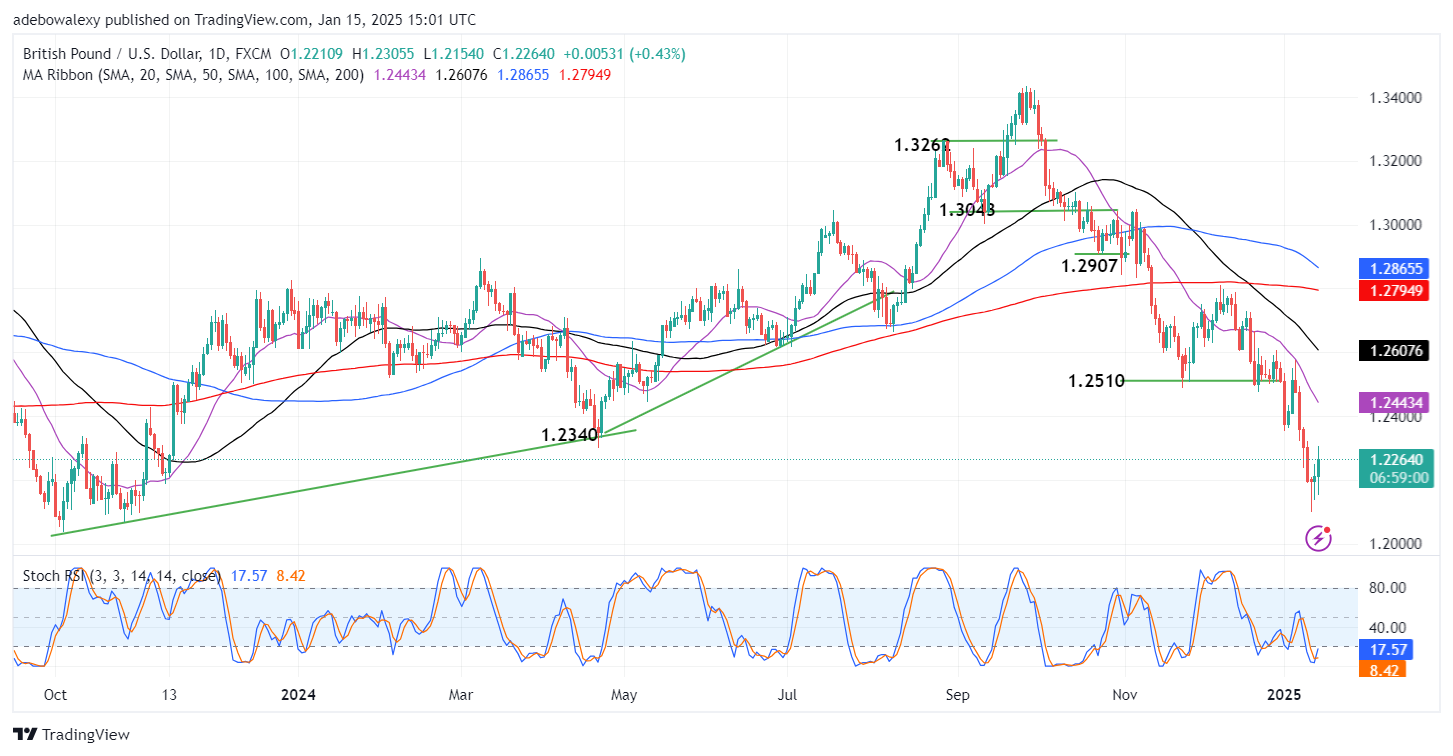The height and width of the screenshot is (756, 1453).
Task: Click the Sep label on time axis
Action: (x=958, y=694)
